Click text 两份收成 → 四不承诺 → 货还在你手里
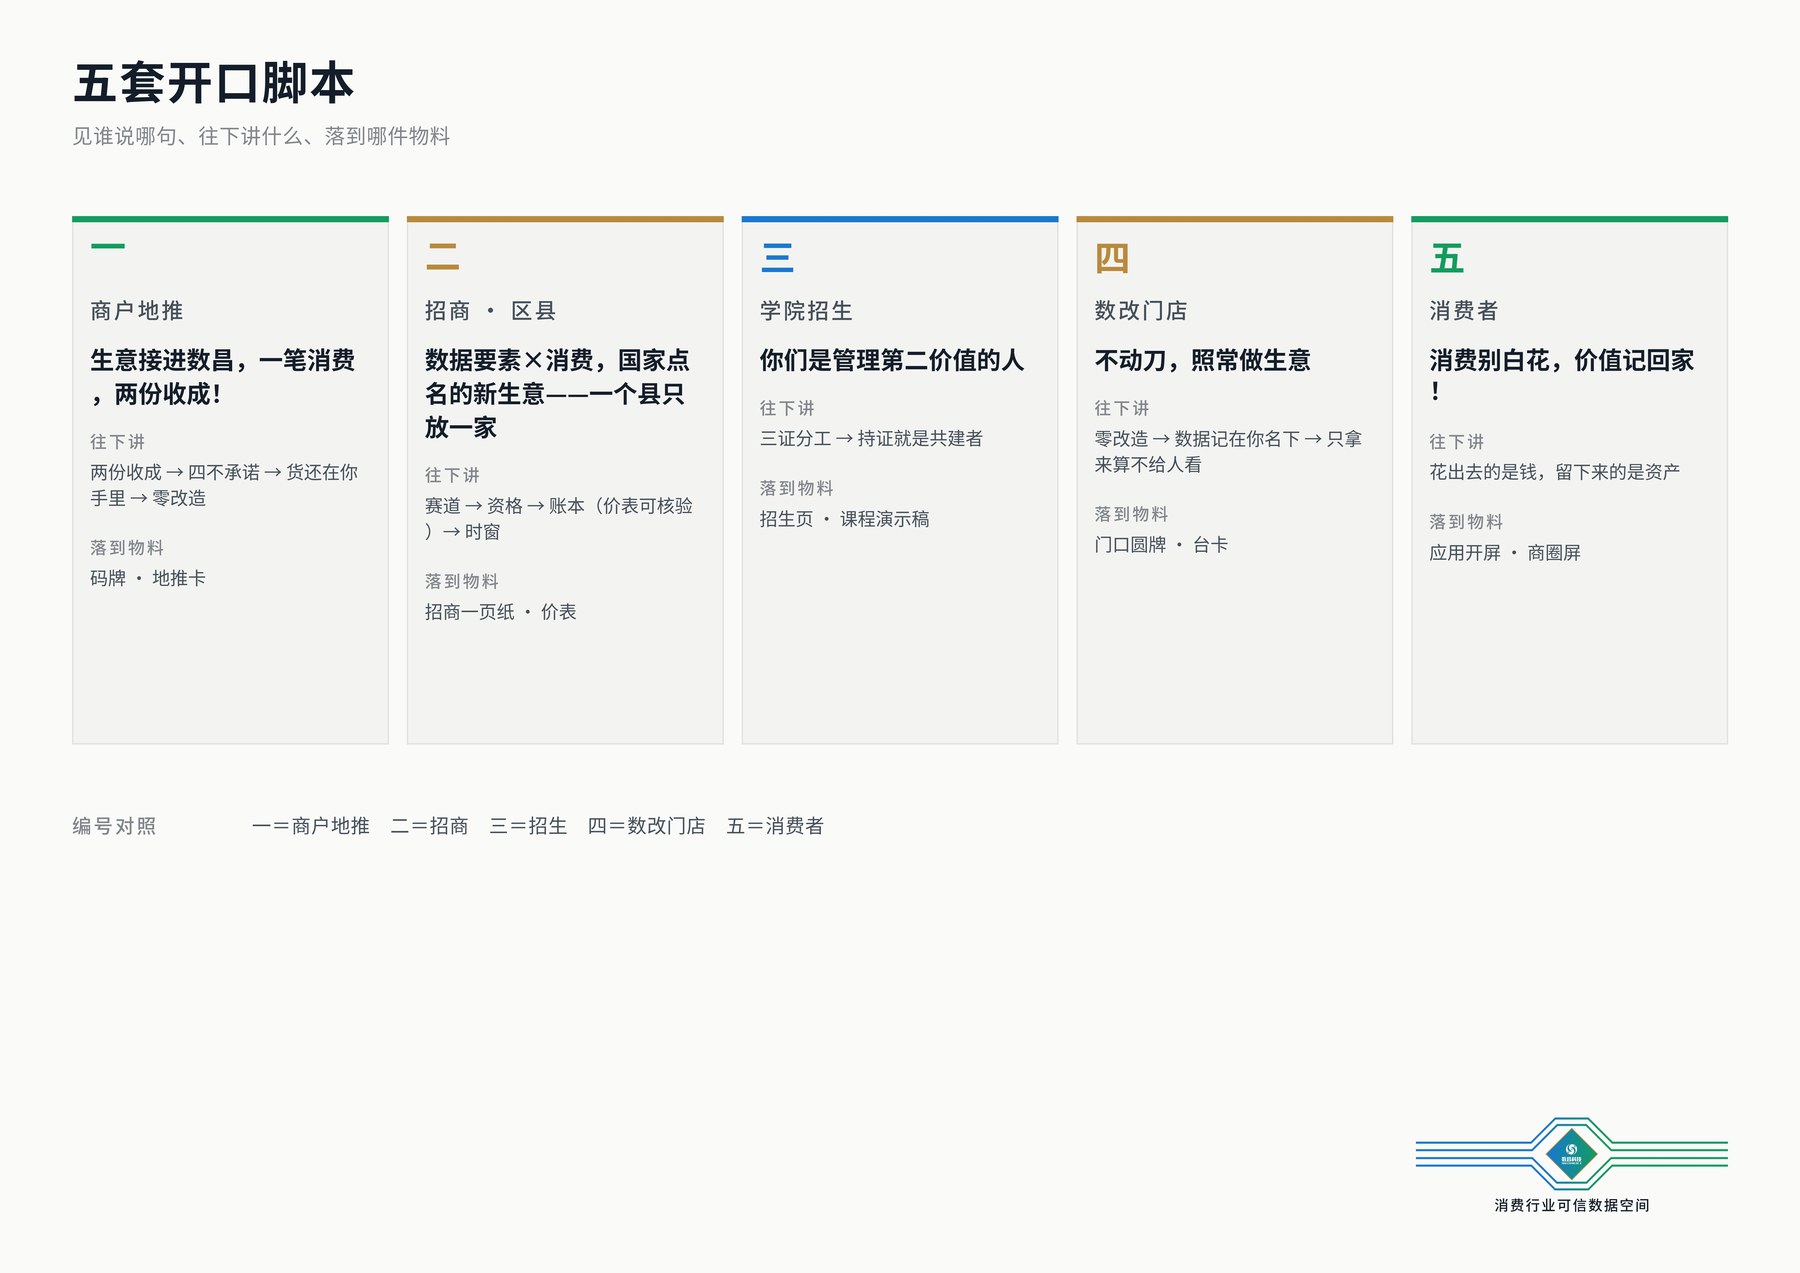1800x1273 pixels. 224,485
